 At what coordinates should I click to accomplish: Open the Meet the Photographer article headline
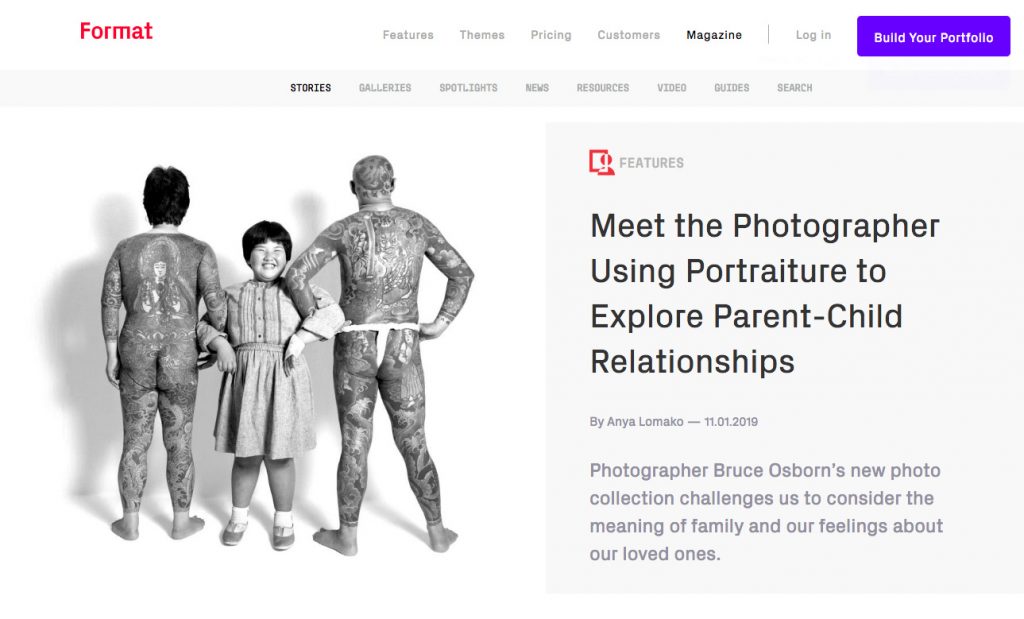click(x=764, y=293)
